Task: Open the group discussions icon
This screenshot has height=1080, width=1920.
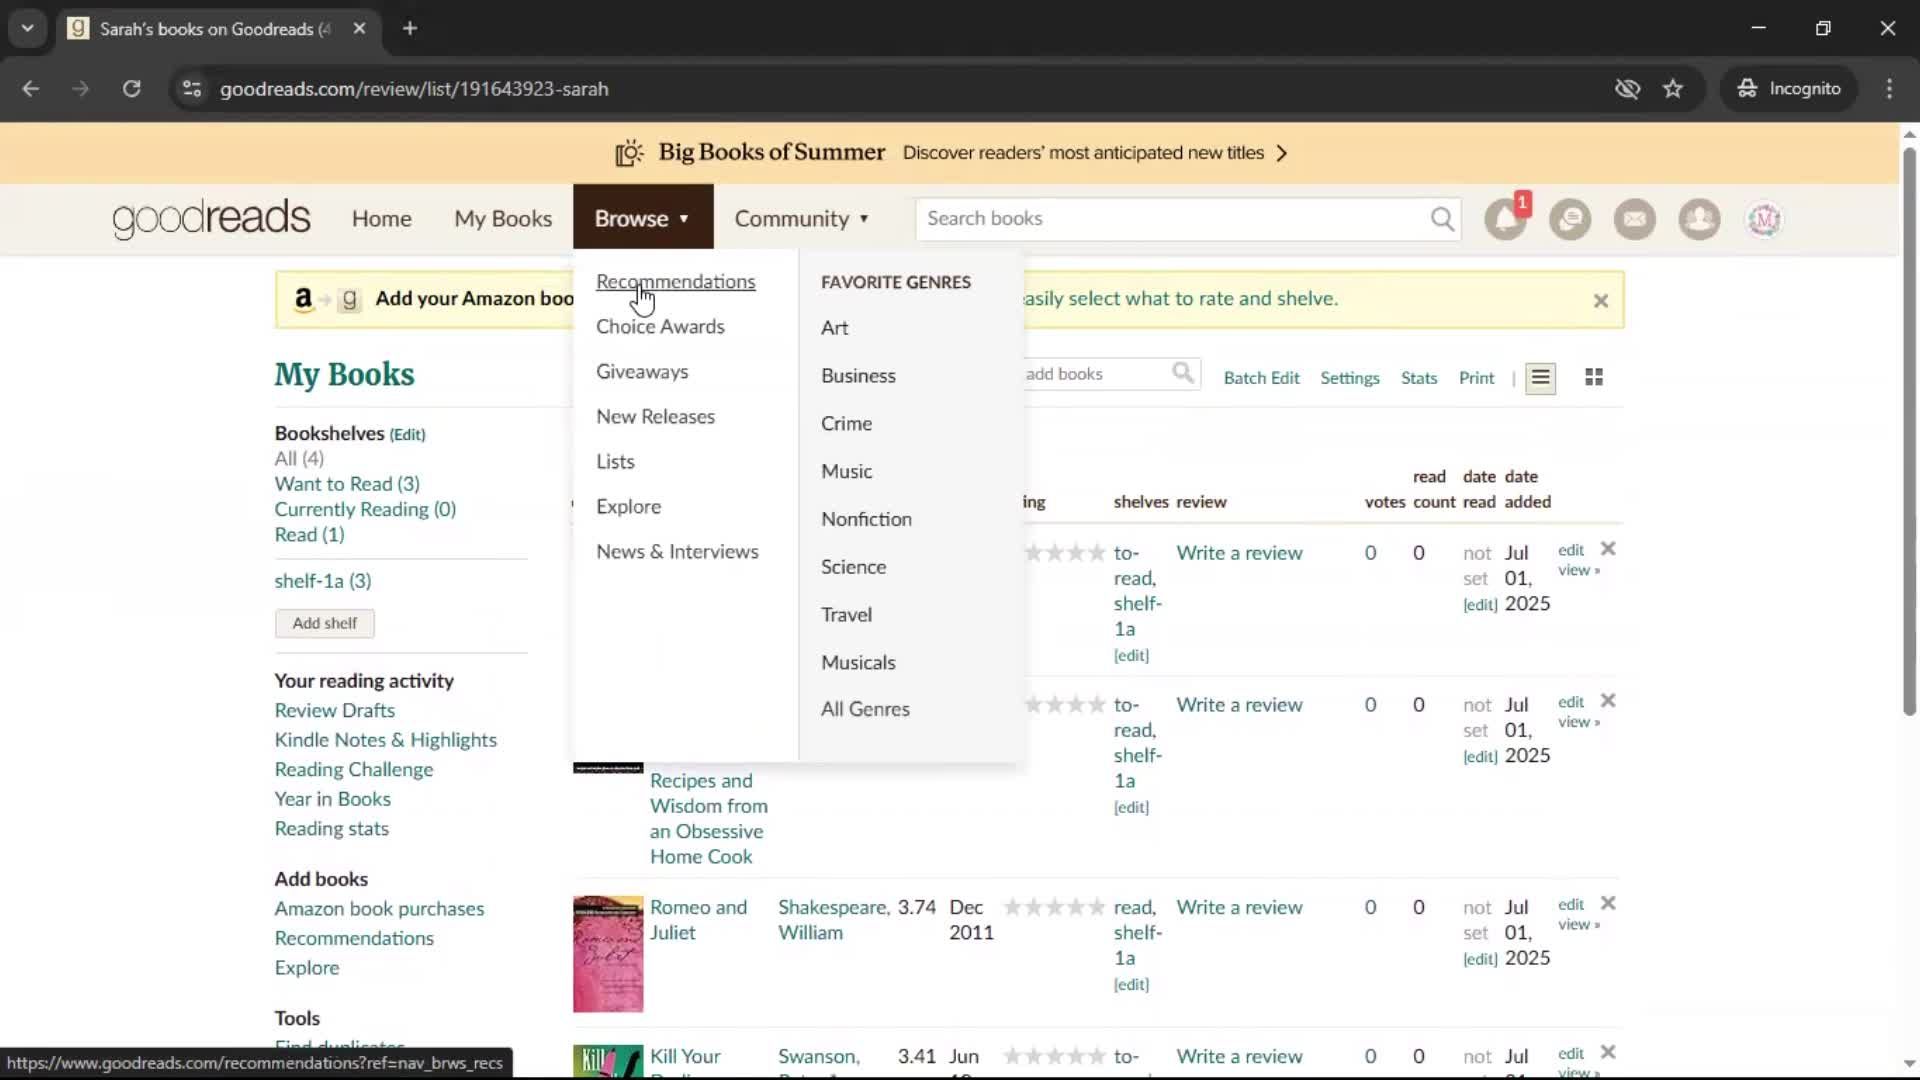Action: coord(1570,219)
